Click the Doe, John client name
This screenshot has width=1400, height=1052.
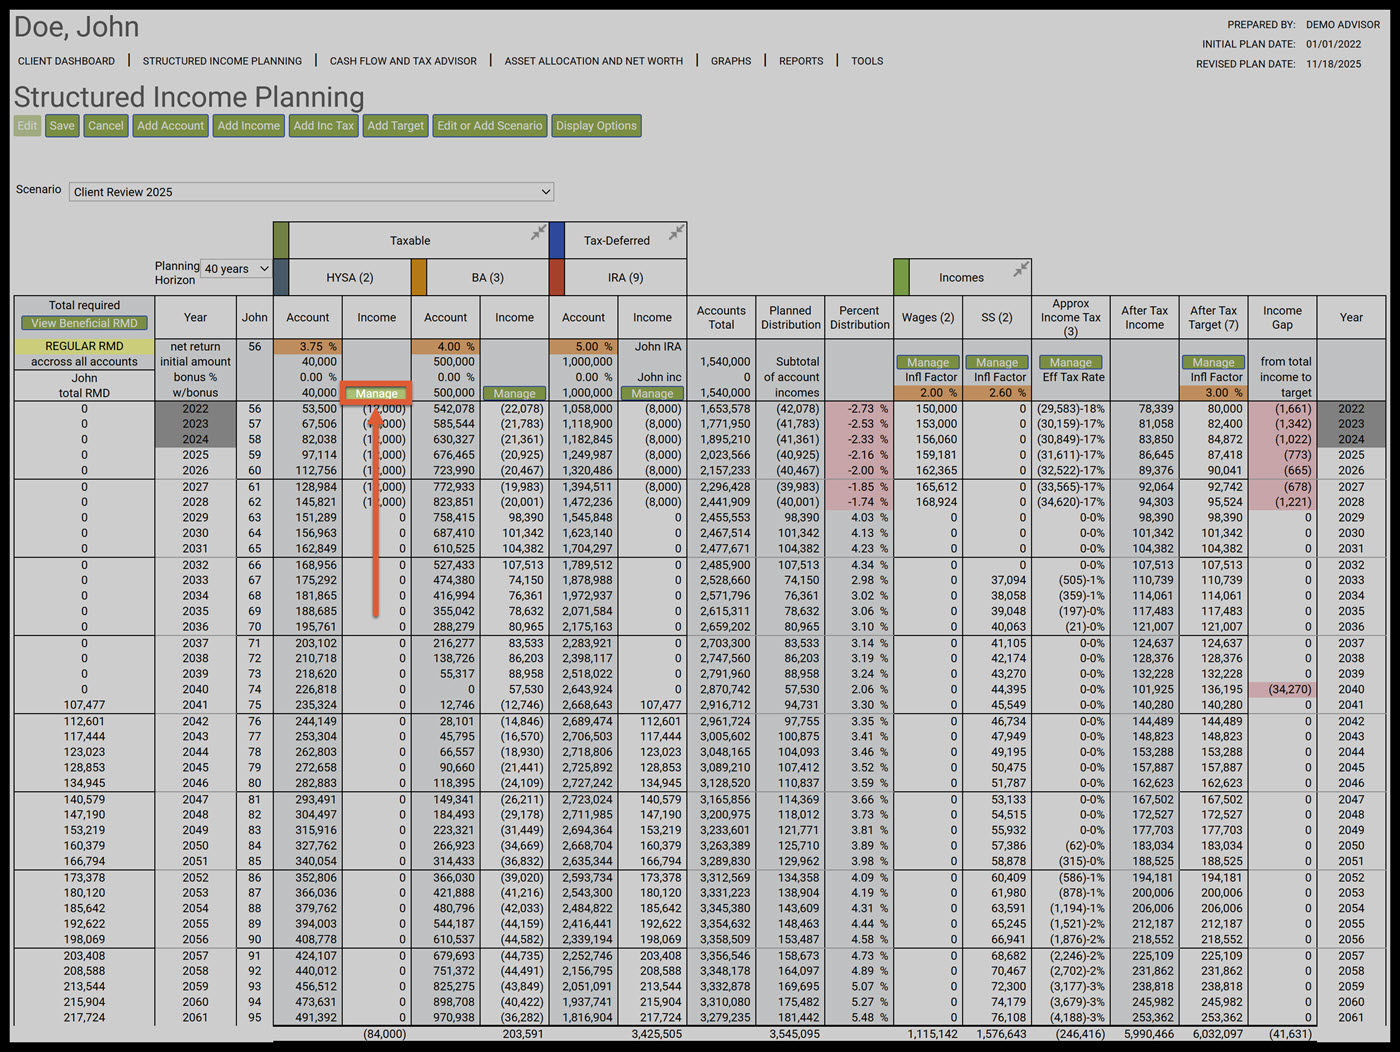(x=77, y=27)
